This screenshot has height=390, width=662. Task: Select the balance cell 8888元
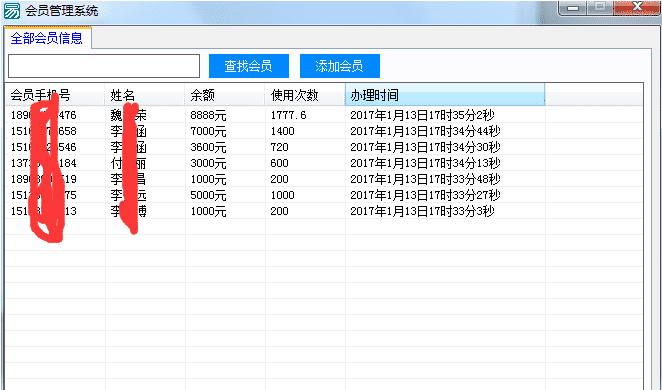tap(208, 115)
